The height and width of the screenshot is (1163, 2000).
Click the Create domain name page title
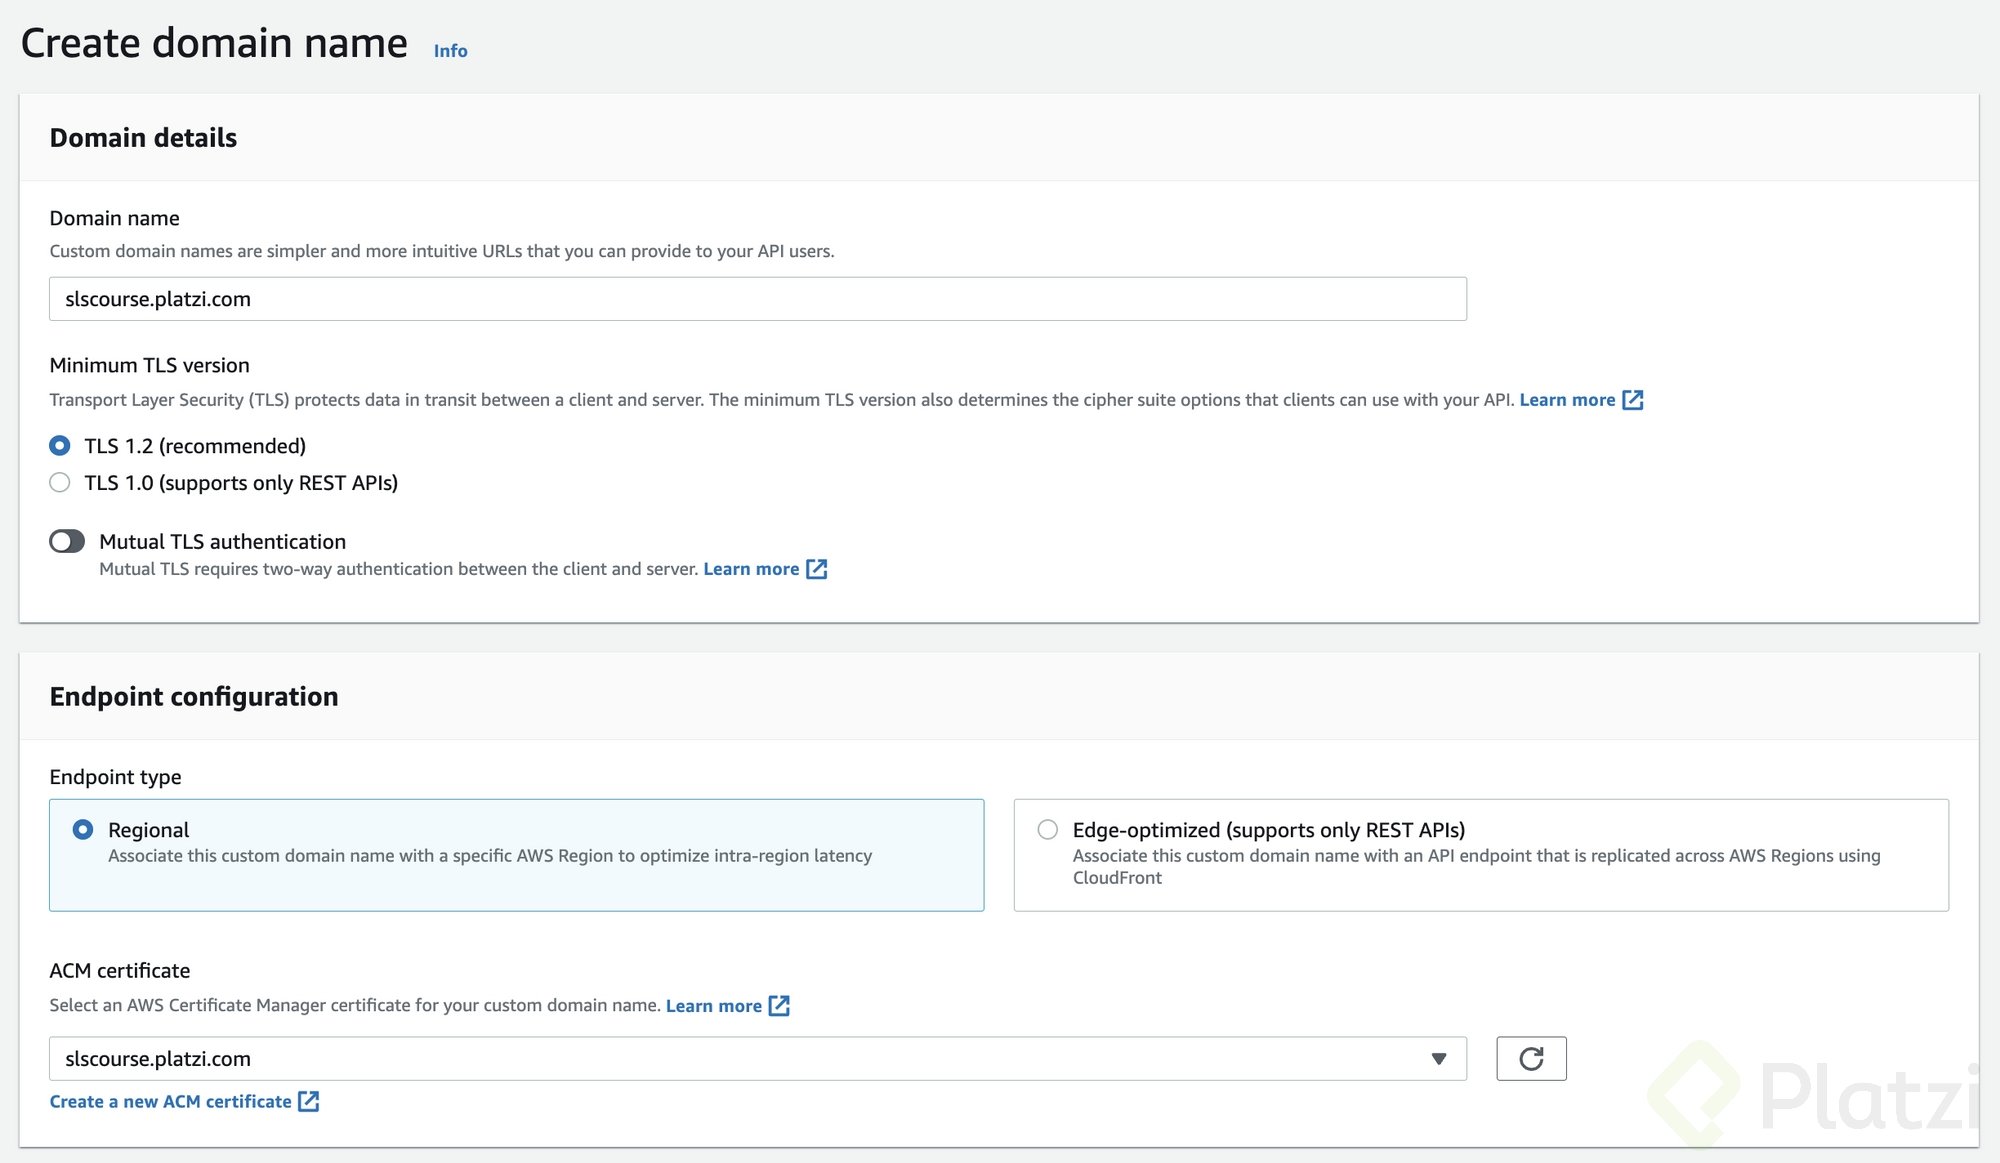[x=214, y=43]
